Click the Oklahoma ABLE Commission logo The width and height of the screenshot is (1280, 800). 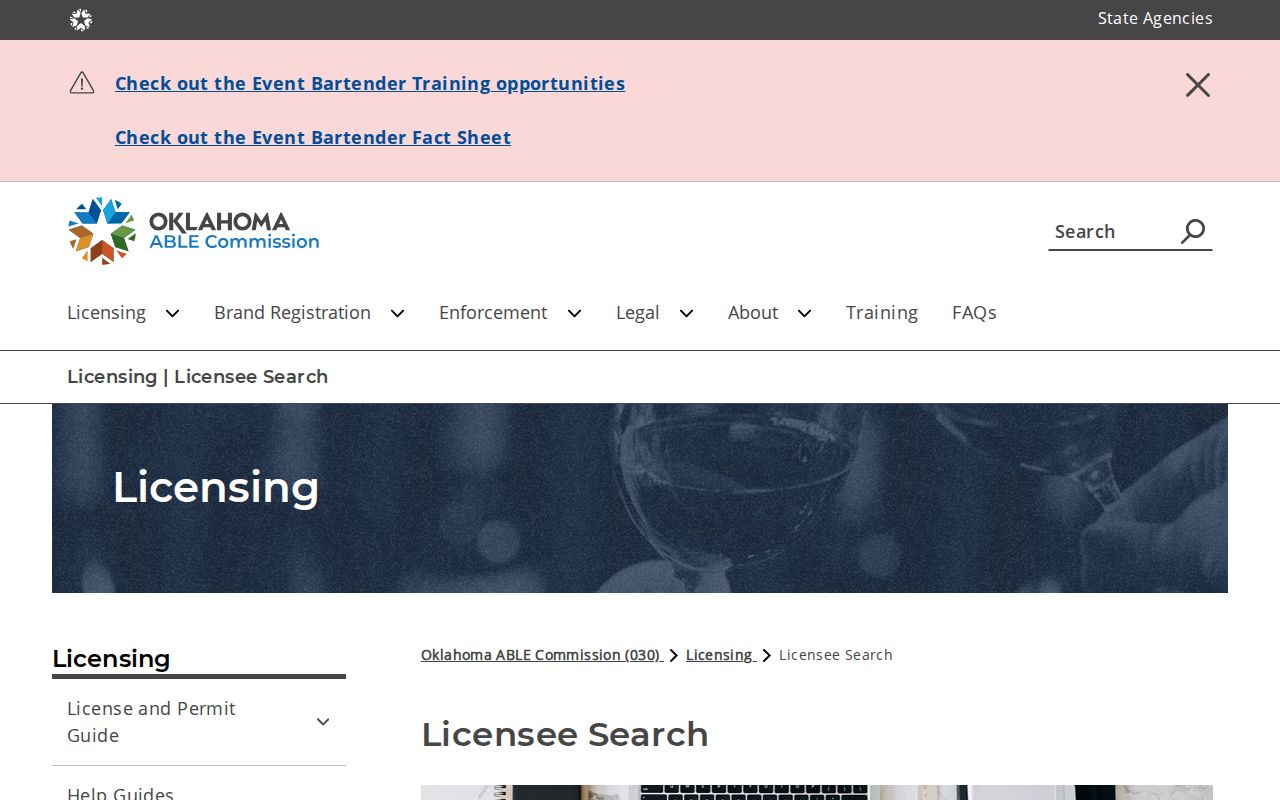[x=193, y=231]
